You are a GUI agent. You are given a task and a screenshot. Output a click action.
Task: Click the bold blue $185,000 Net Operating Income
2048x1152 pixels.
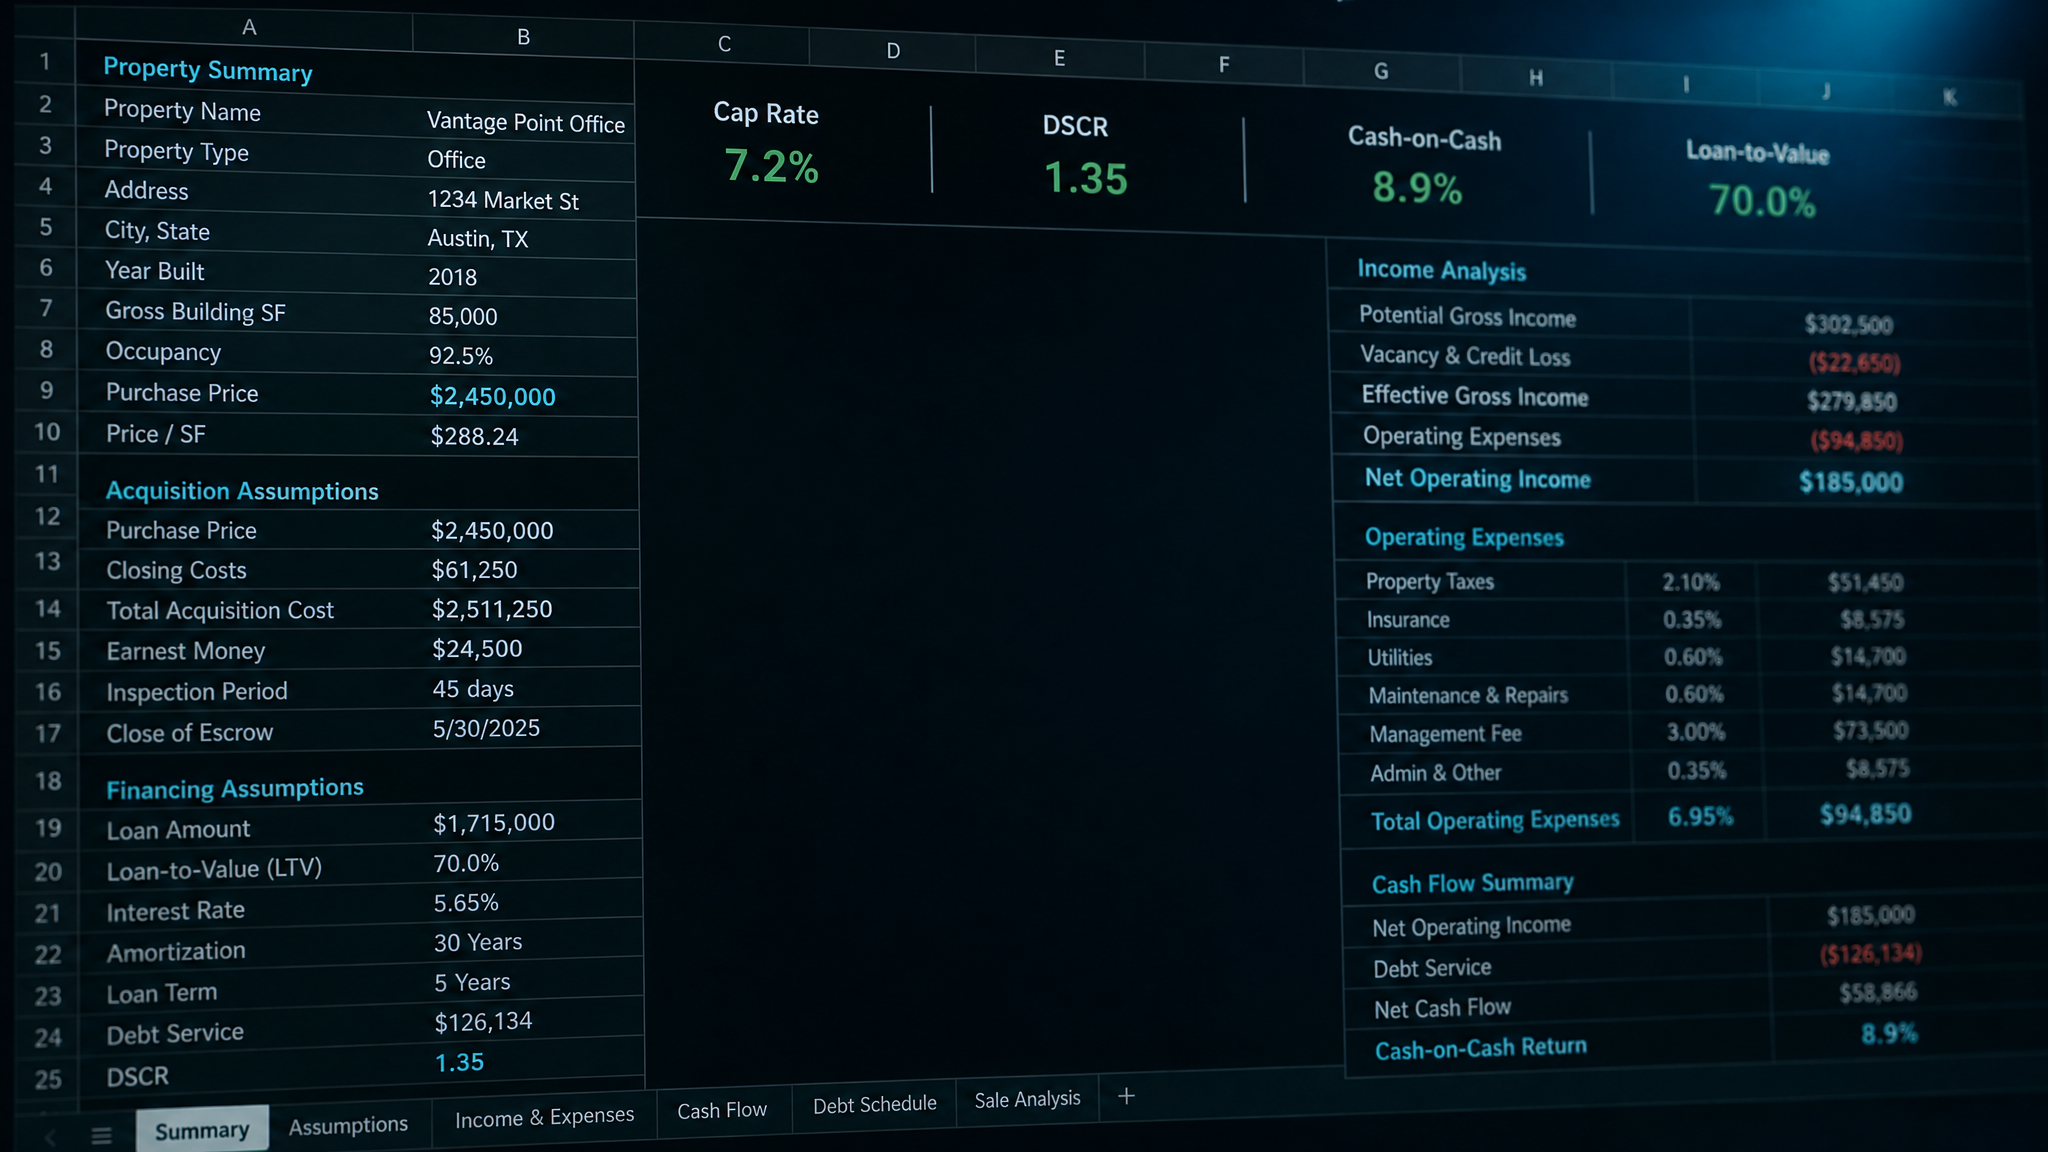click(1851, 482)
